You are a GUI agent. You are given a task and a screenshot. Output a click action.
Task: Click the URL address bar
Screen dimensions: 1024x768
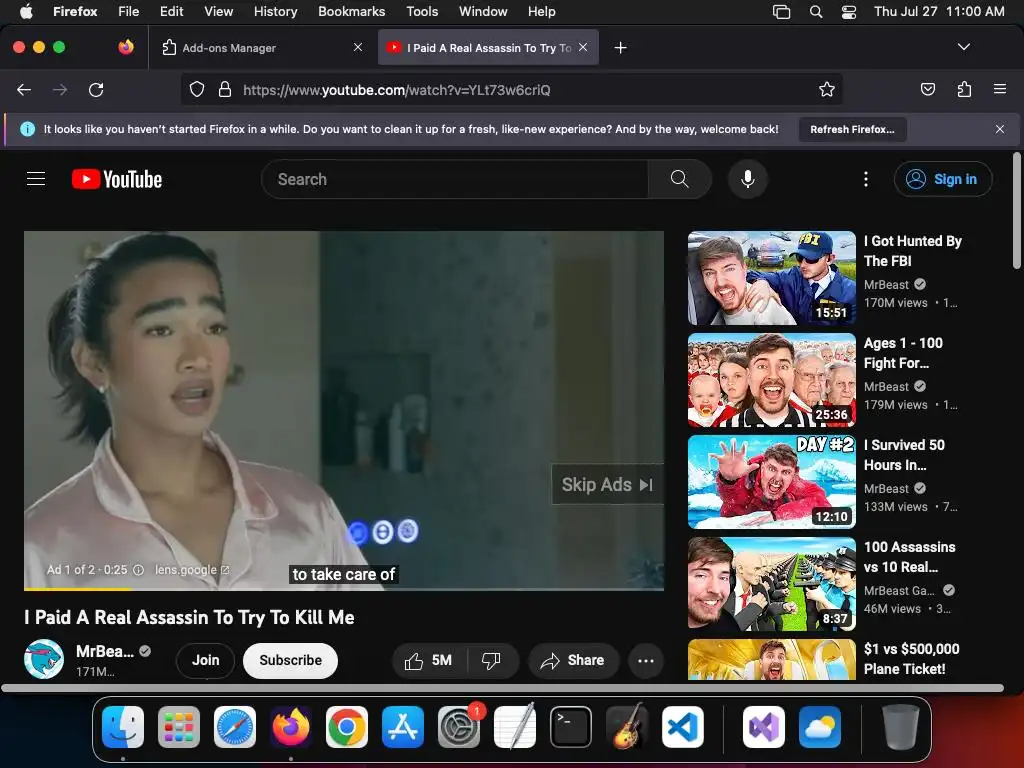click(511, 89)
